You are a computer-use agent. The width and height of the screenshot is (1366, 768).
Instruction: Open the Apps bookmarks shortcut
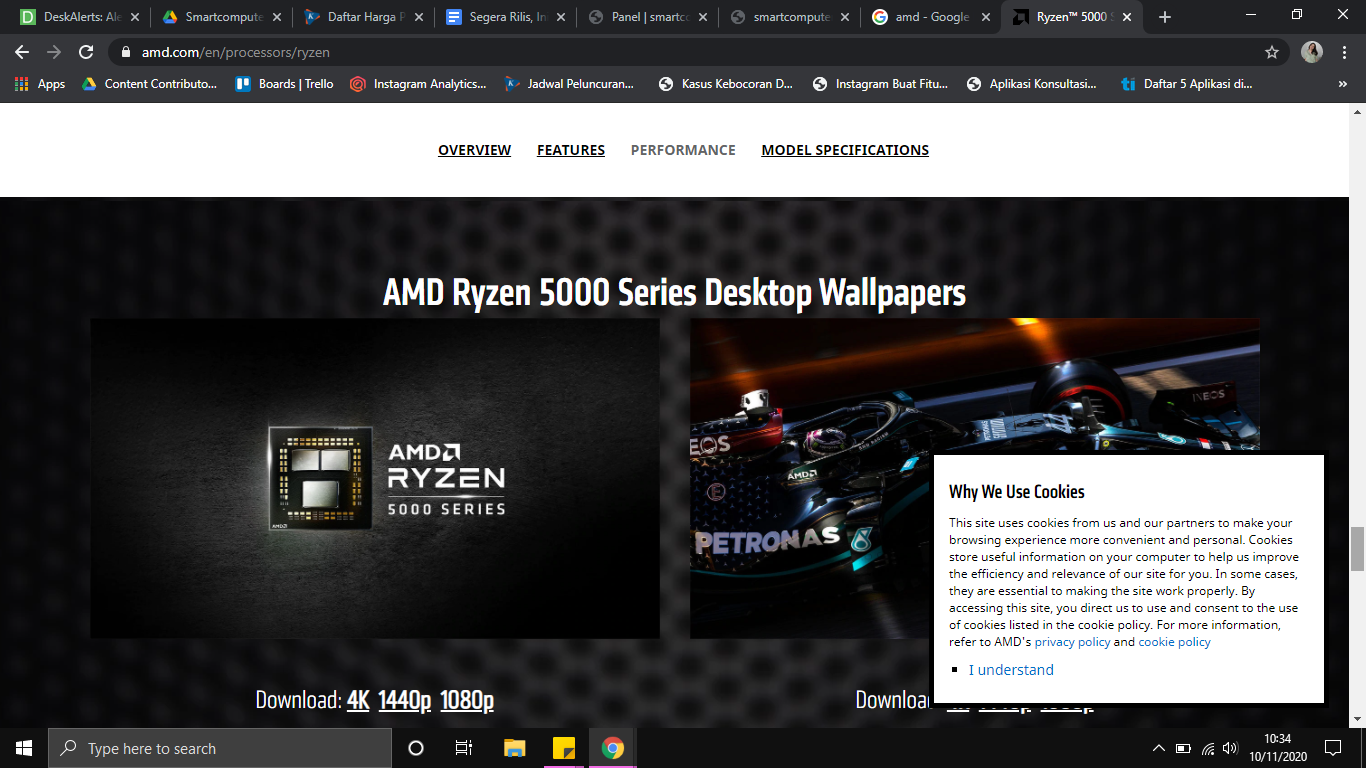coord(40,84)
